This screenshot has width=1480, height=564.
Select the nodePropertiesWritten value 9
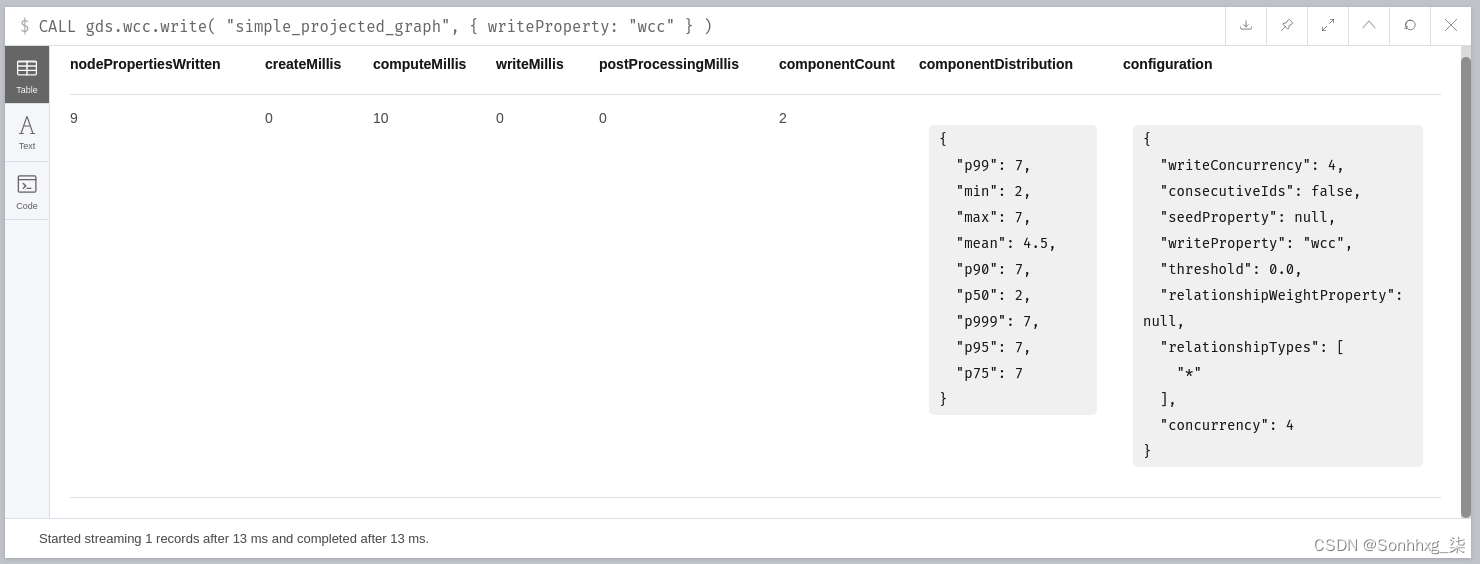tap(74, 118)
